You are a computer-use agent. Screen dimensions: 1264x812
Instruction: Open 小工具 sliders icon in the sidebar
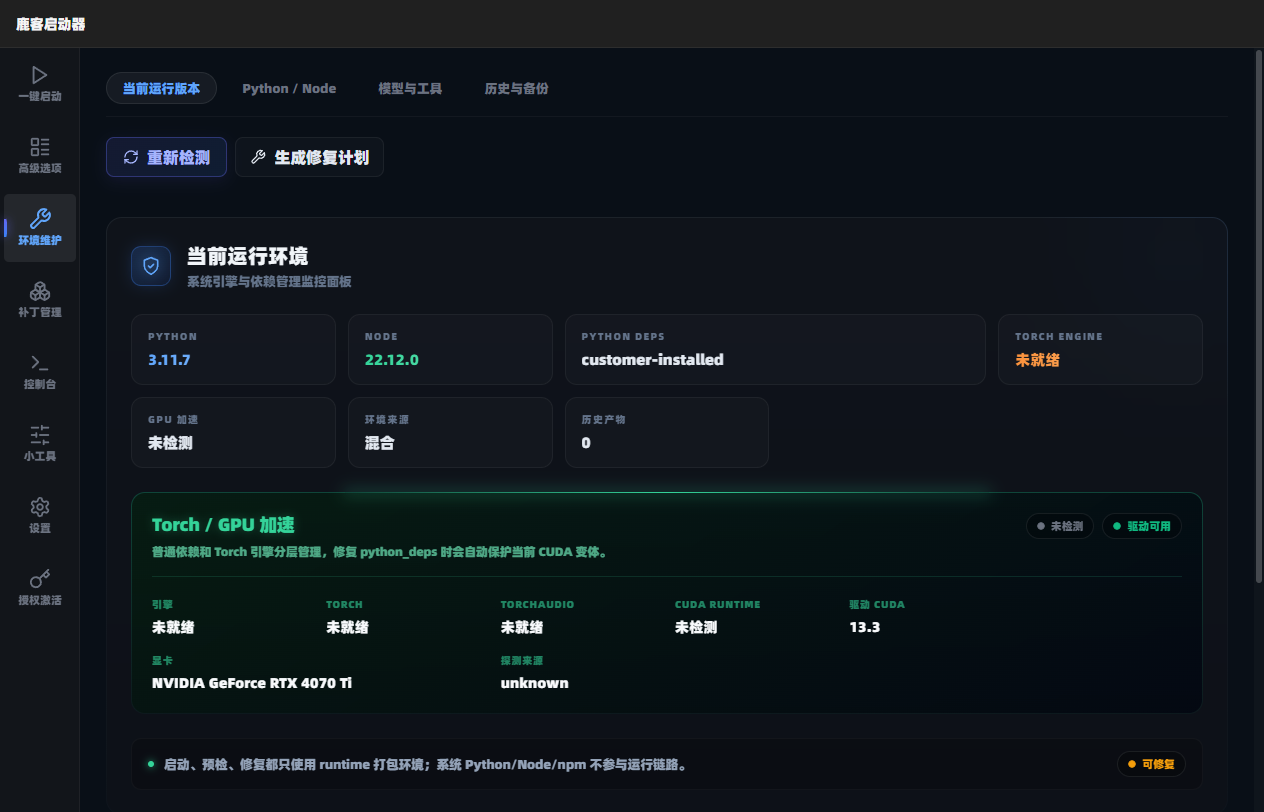(40, 435)
